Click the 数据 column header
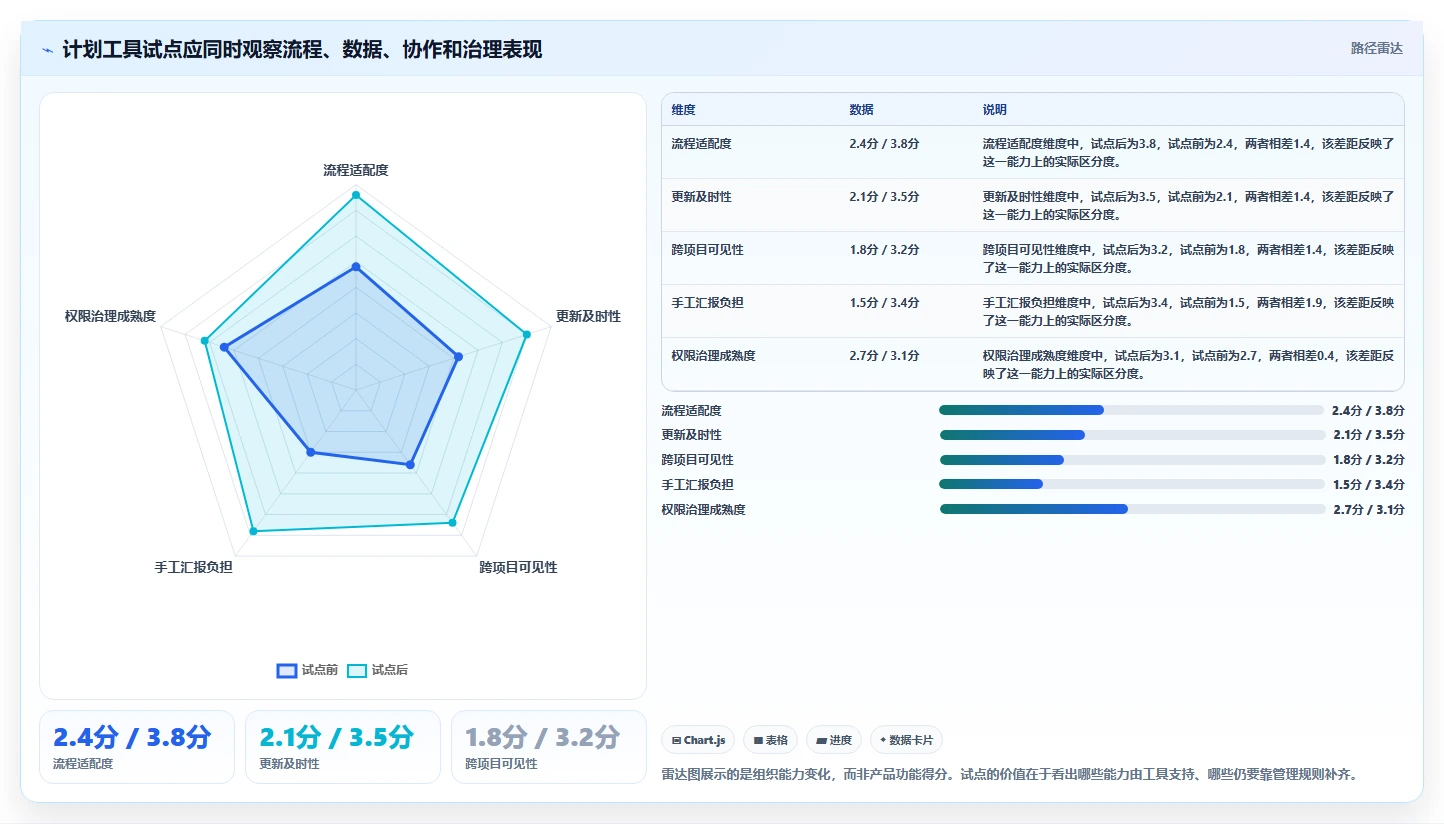This screenshot has height=824, width=1444. click(862, 110)
